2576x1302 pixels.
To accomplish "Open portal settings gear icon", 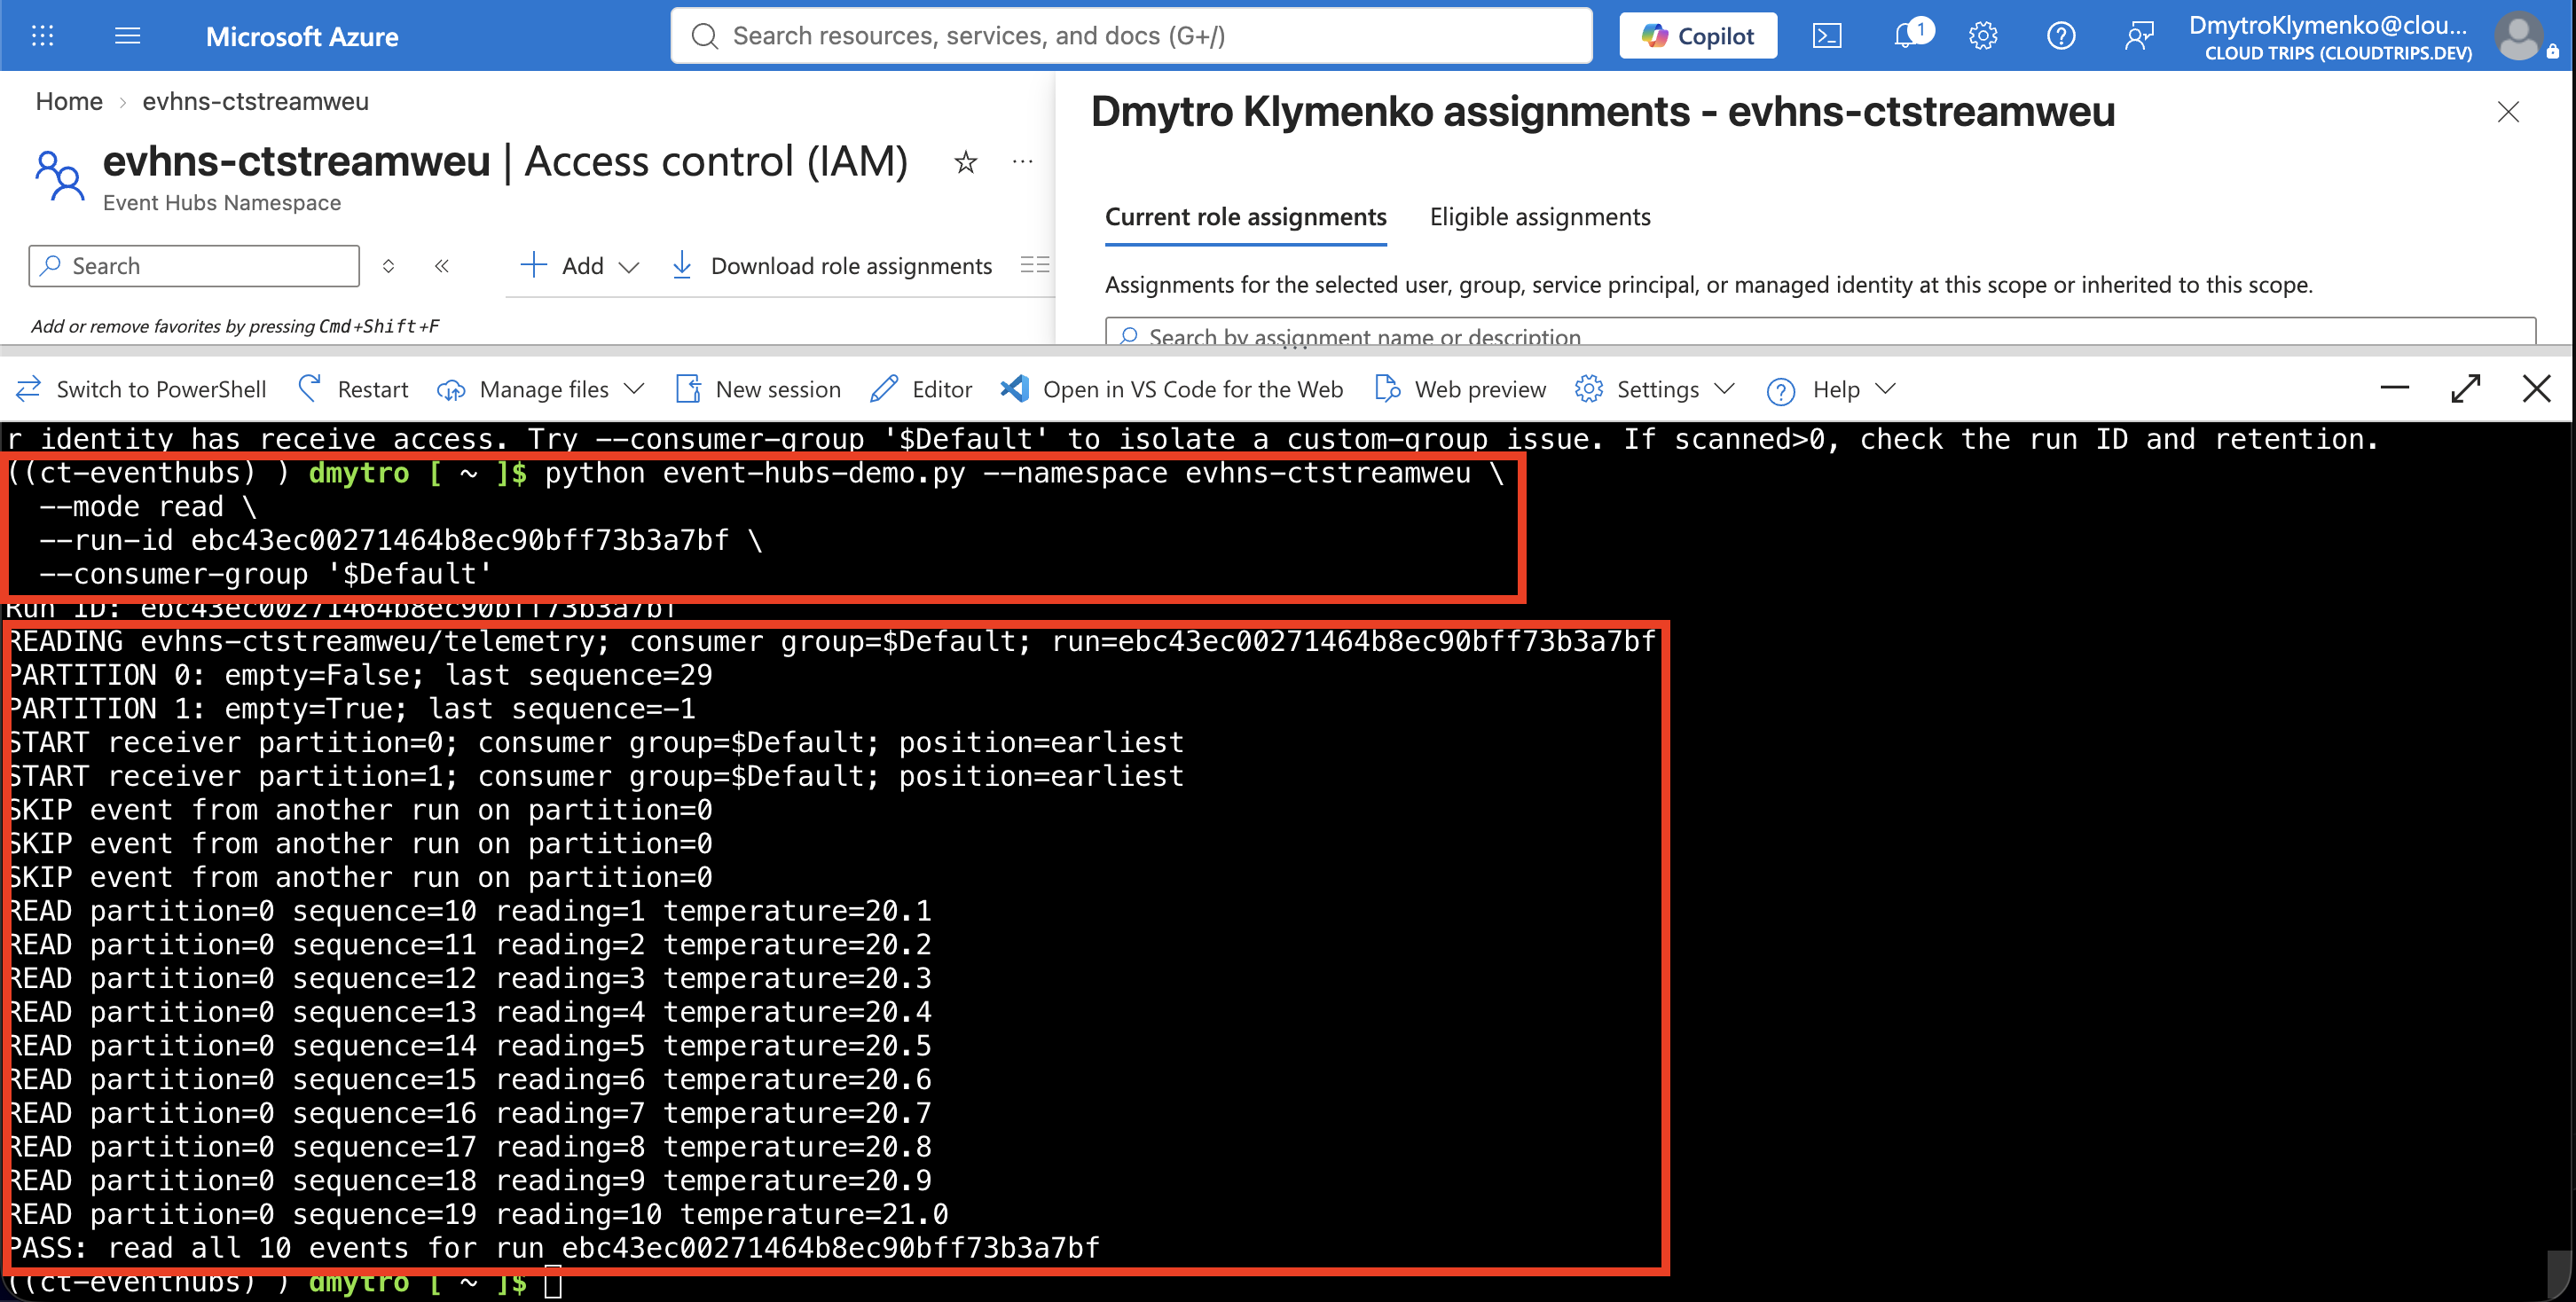I will click(x=1982, y=36).
